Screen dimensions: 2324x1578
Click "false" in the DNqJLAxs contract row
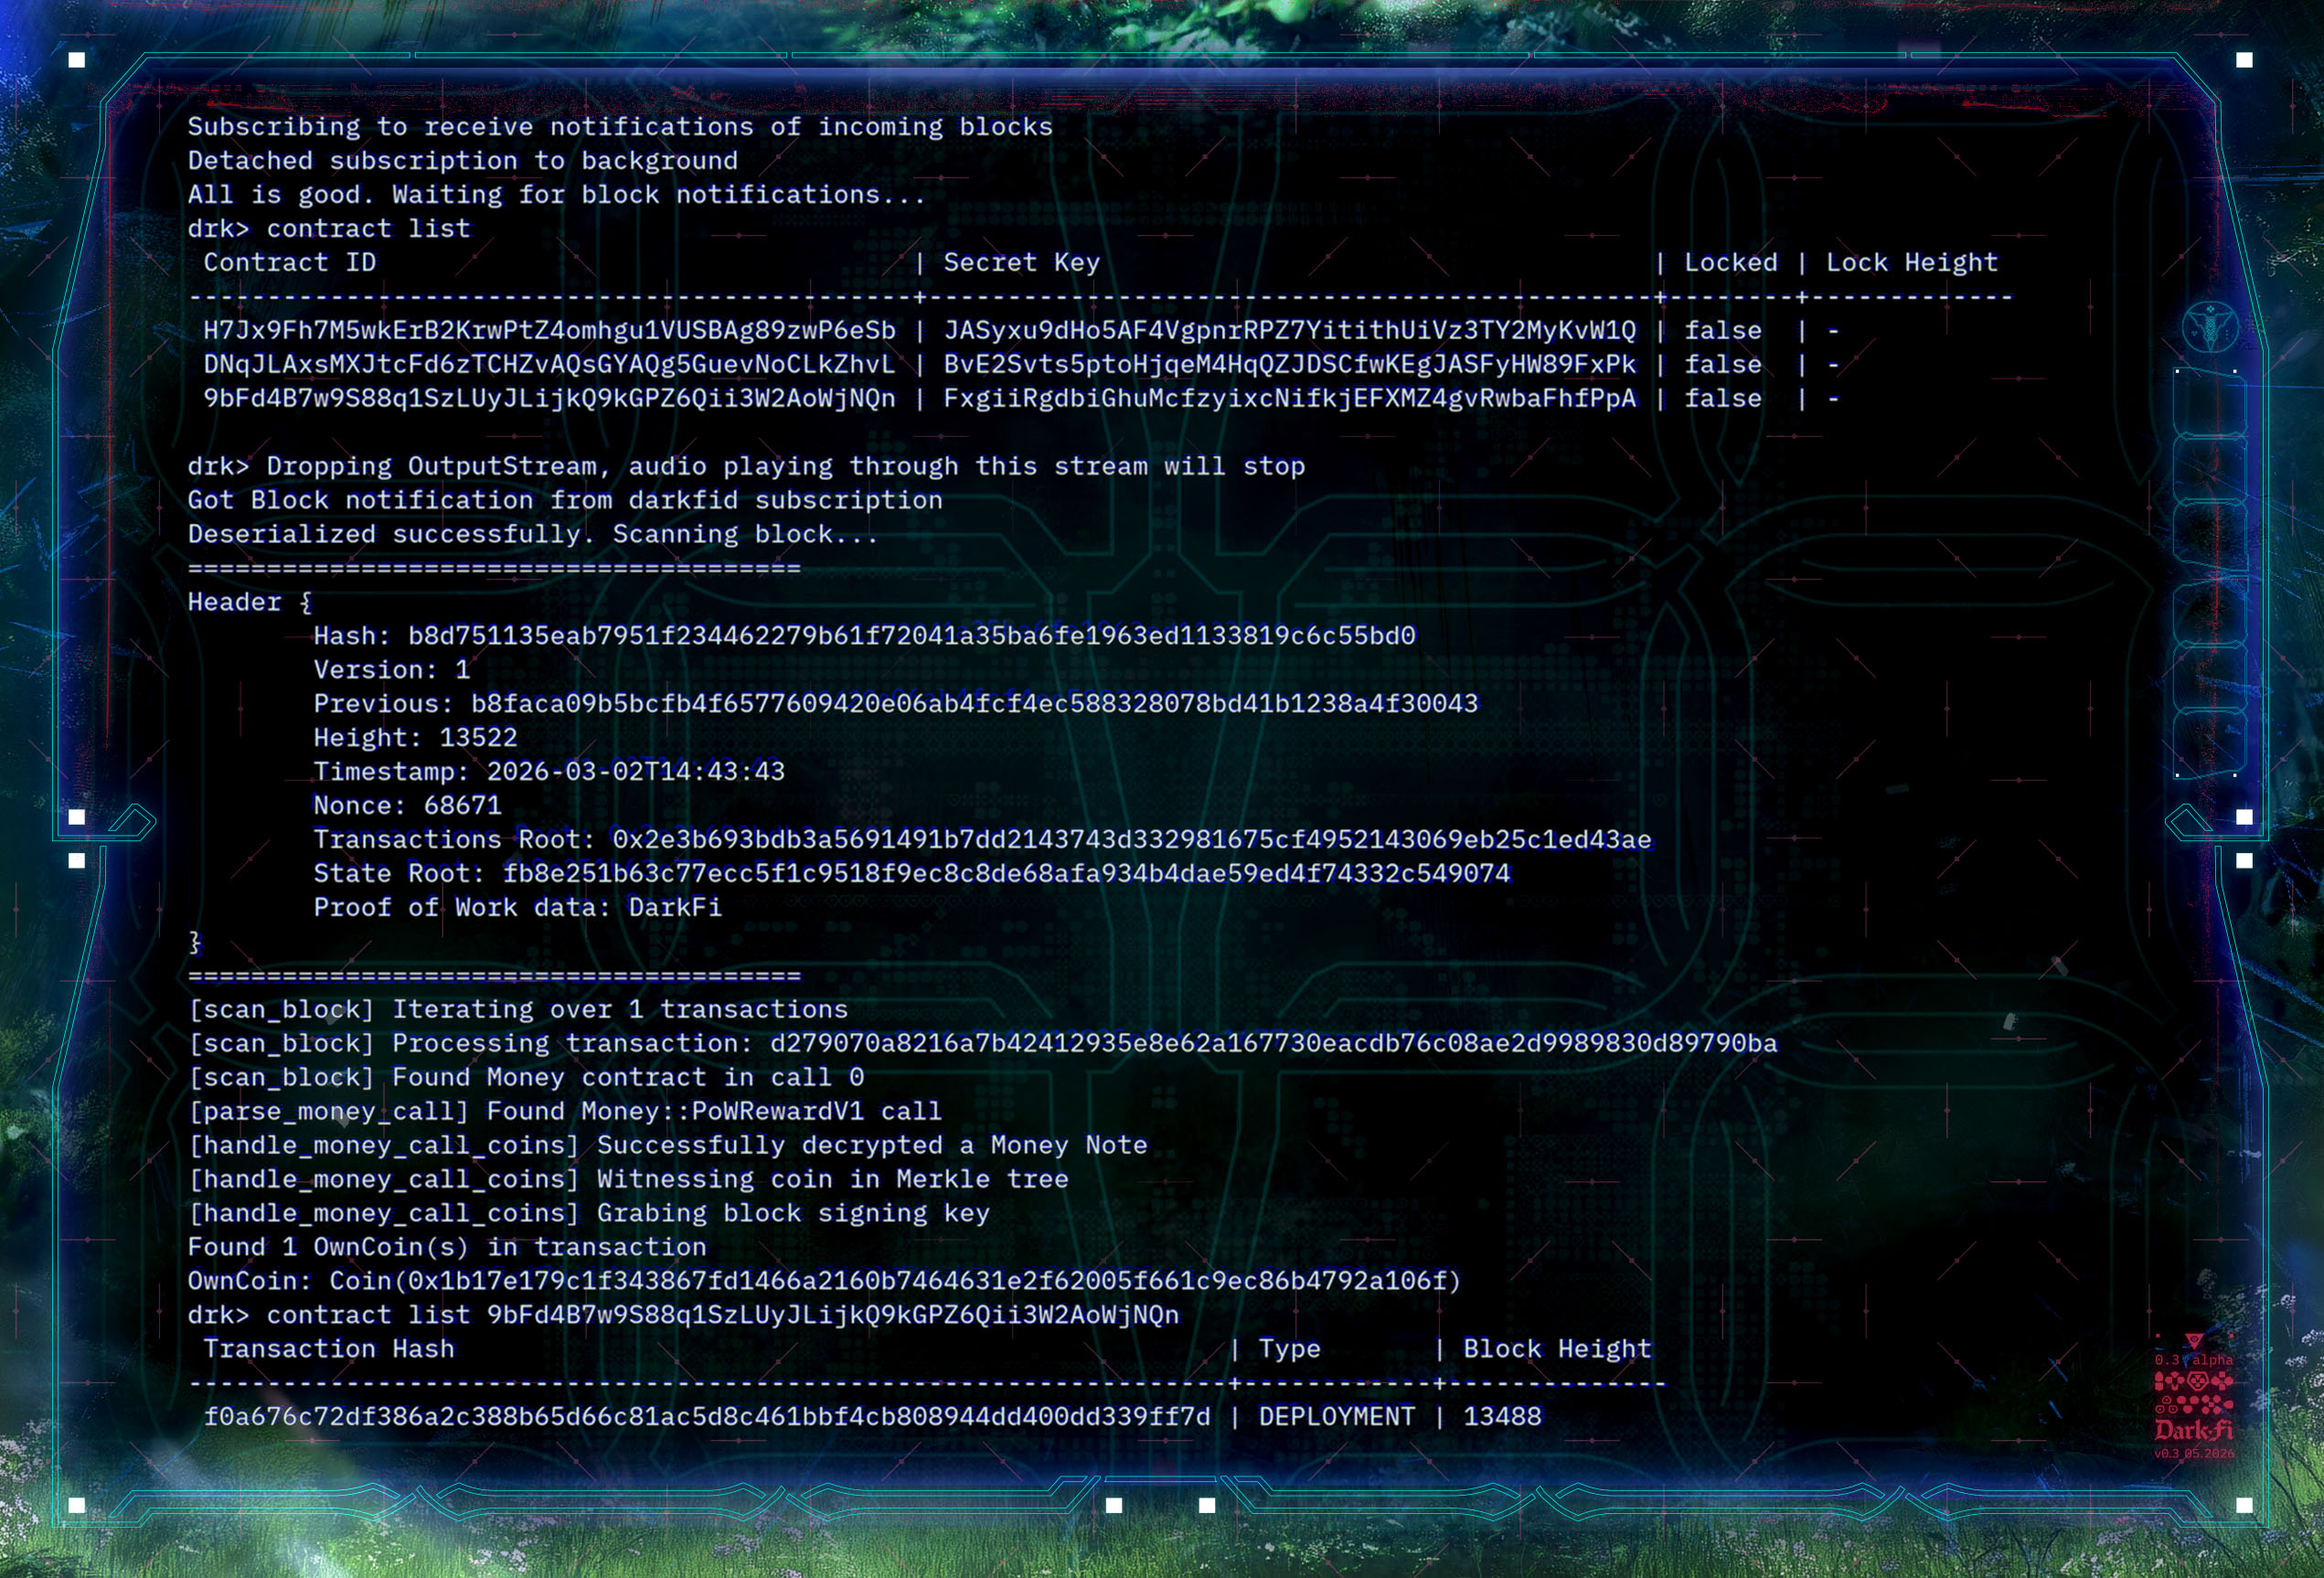pyautogui.click(x=1723, y=365)
